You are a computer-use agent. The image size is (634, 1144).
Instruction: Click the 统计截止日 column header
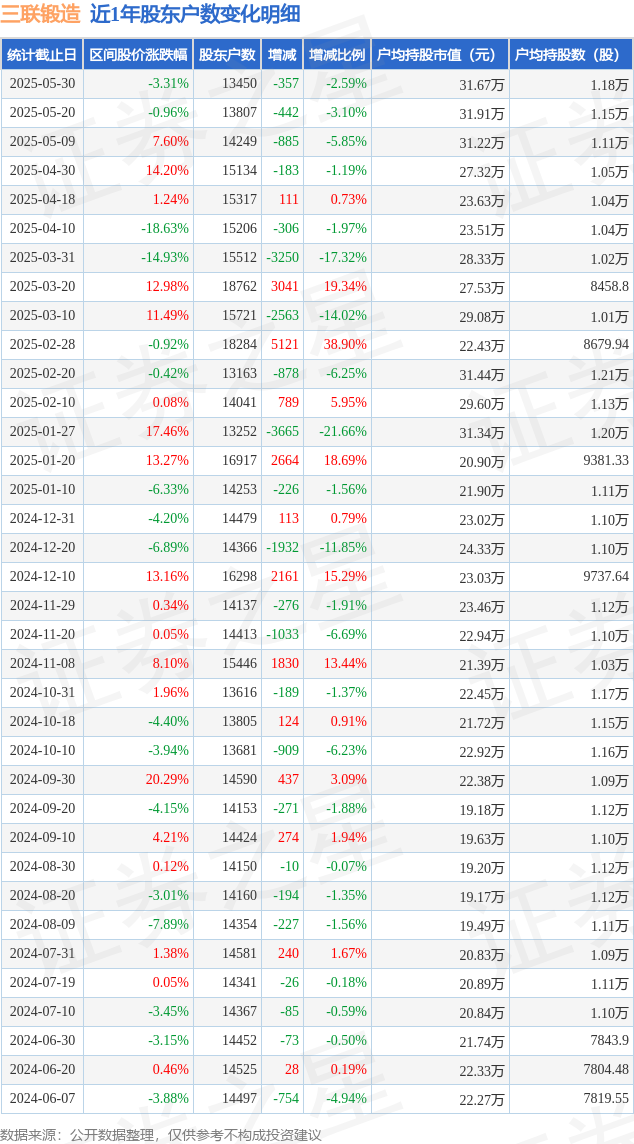click(x=42, y=55)
